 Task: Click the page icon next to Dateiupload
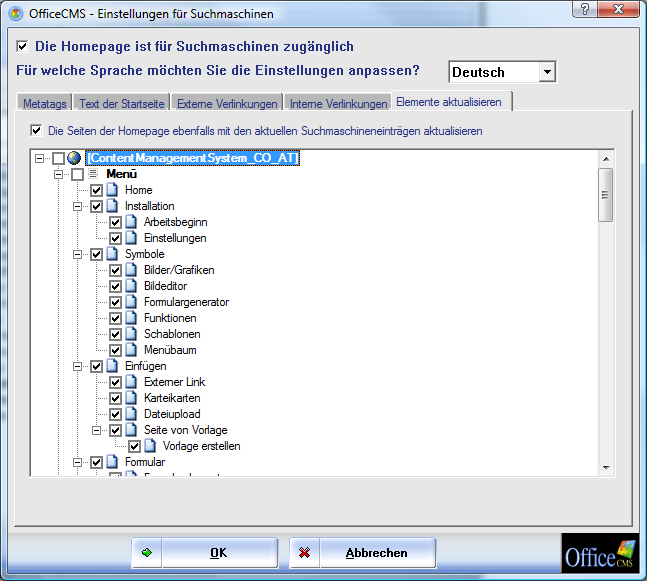point(131,414)
